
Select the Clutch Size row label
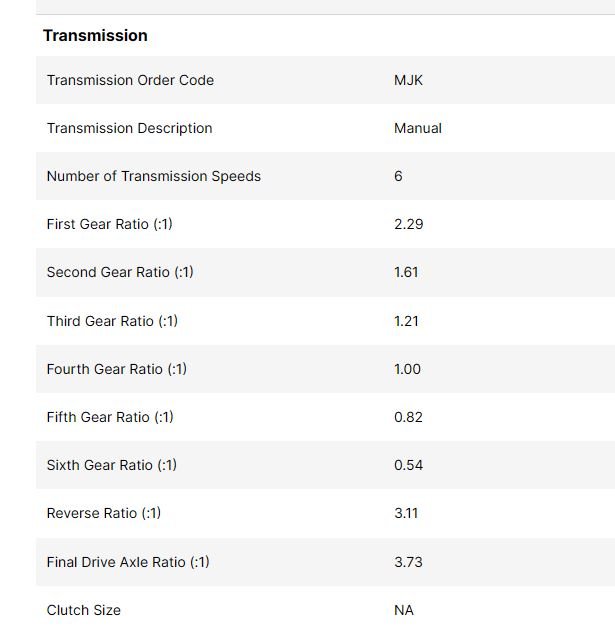(84, 610)
